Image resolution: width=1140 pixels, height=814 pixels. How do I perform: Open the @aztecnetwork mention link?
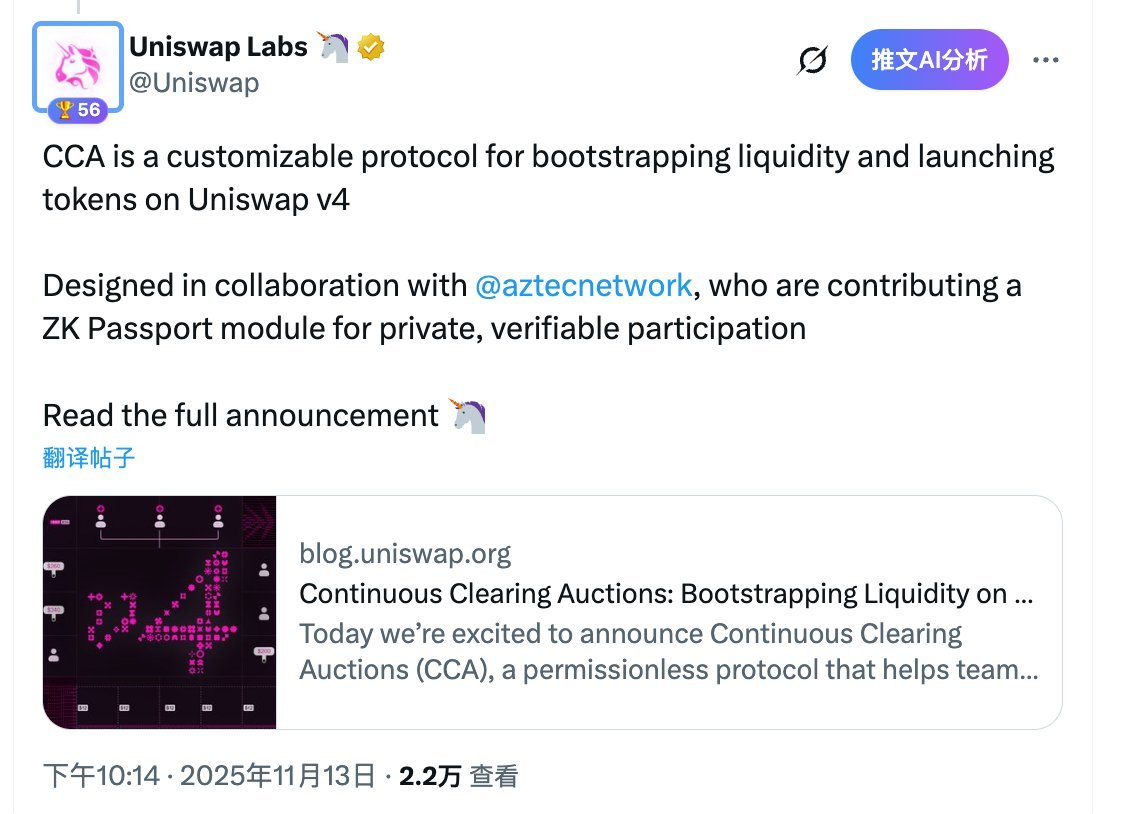coord(583,286)
